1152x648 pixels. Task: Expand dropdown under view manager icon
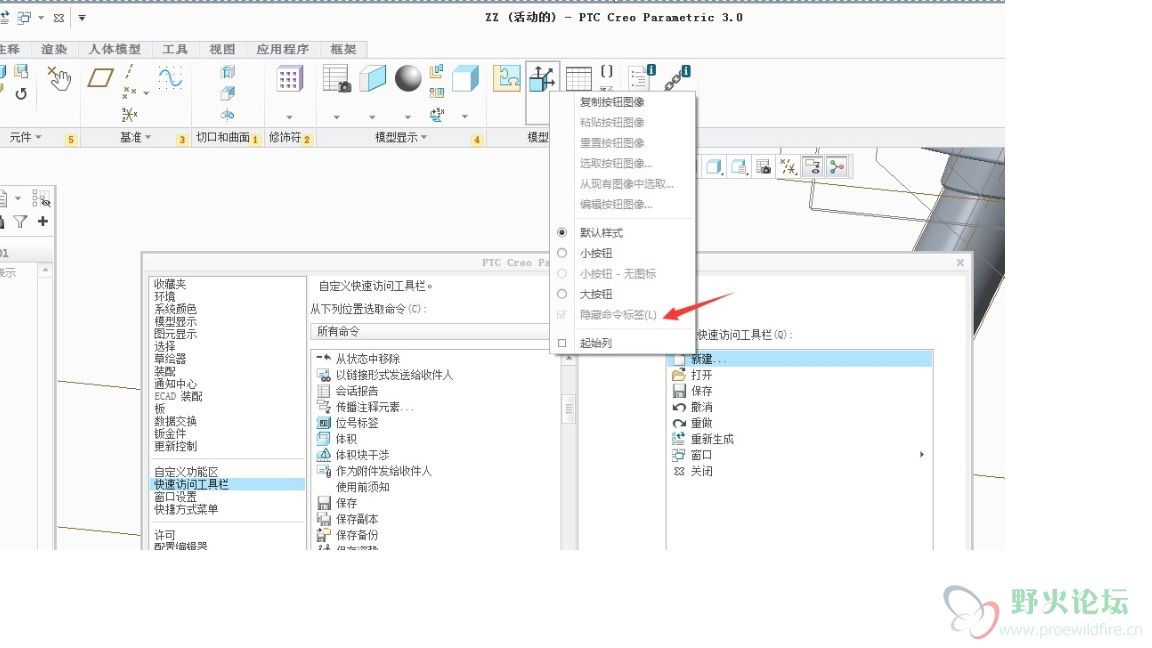[x=336, y=117]
